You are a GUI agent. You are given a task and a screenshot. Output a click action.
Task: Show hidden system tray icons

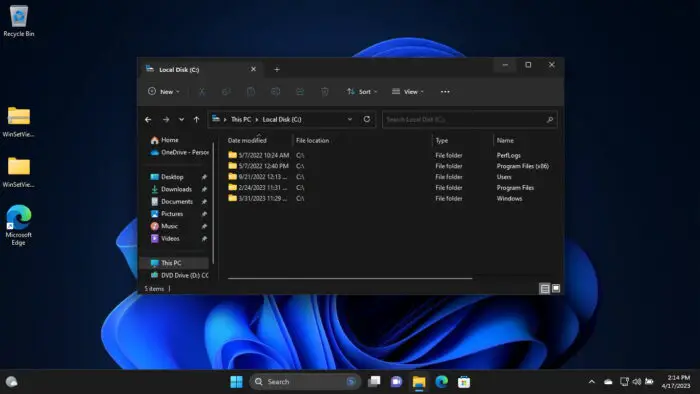592,382
